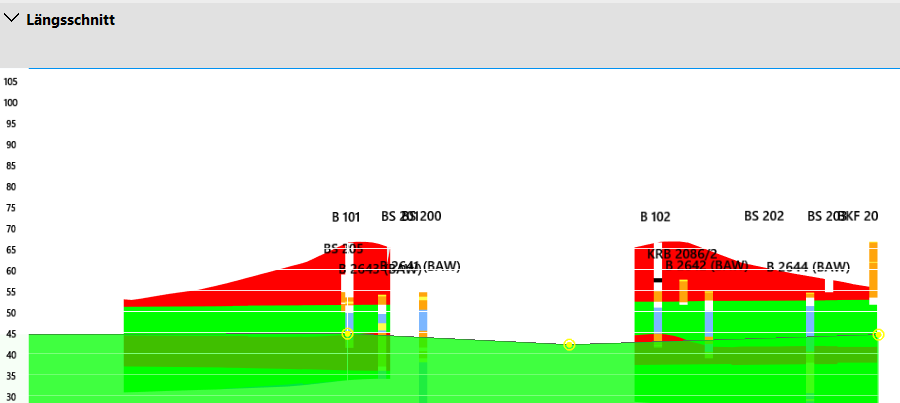Click the BS 202 borehole label

click(764, 216)
